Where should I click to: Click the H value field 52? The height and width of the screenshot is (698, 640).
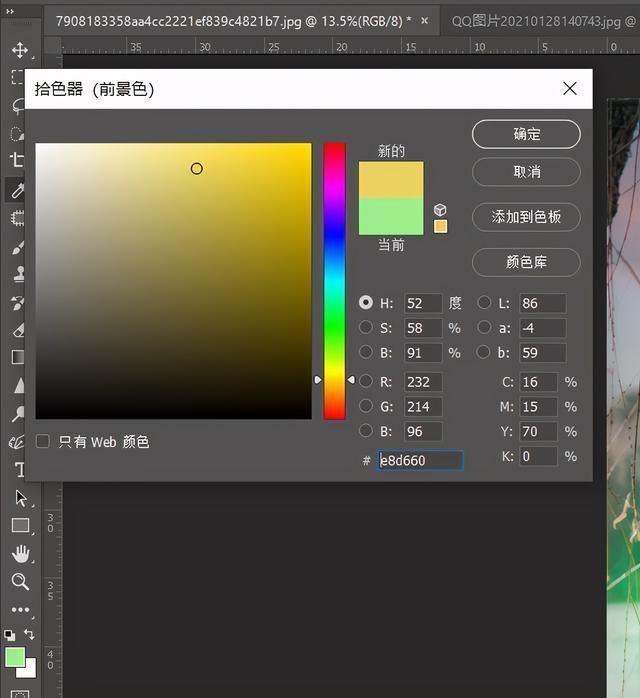coord(423,303)
